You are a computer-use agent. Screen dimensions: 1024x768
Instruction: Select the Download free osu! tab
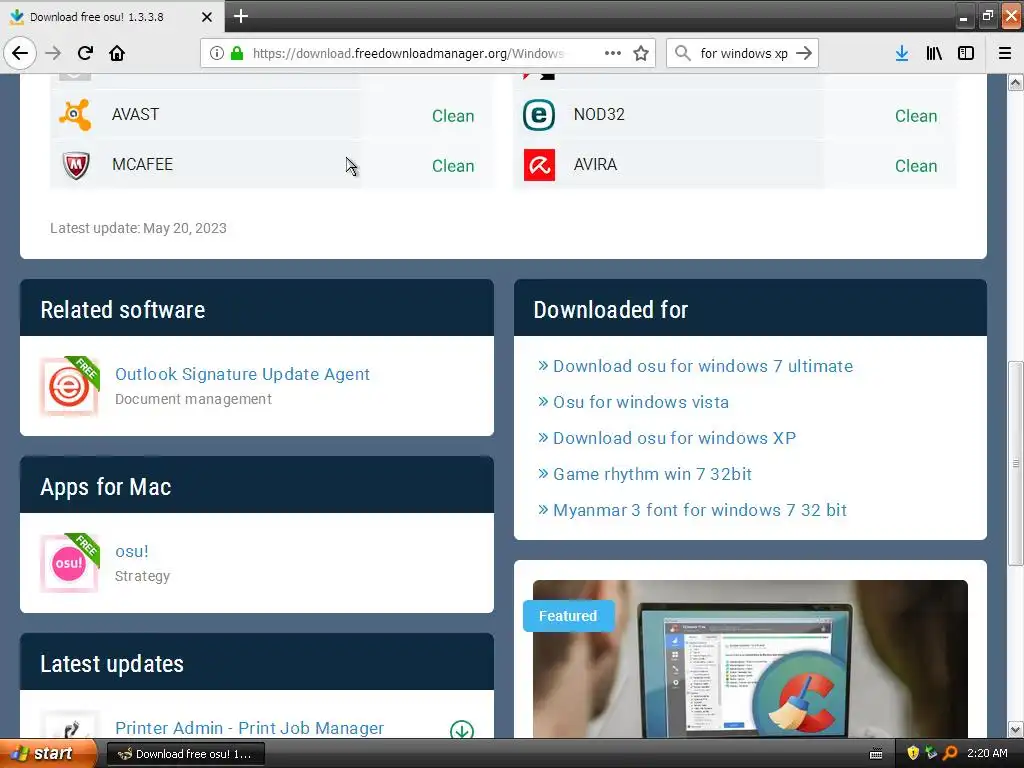pyautogui.click(x=112, y=17)
